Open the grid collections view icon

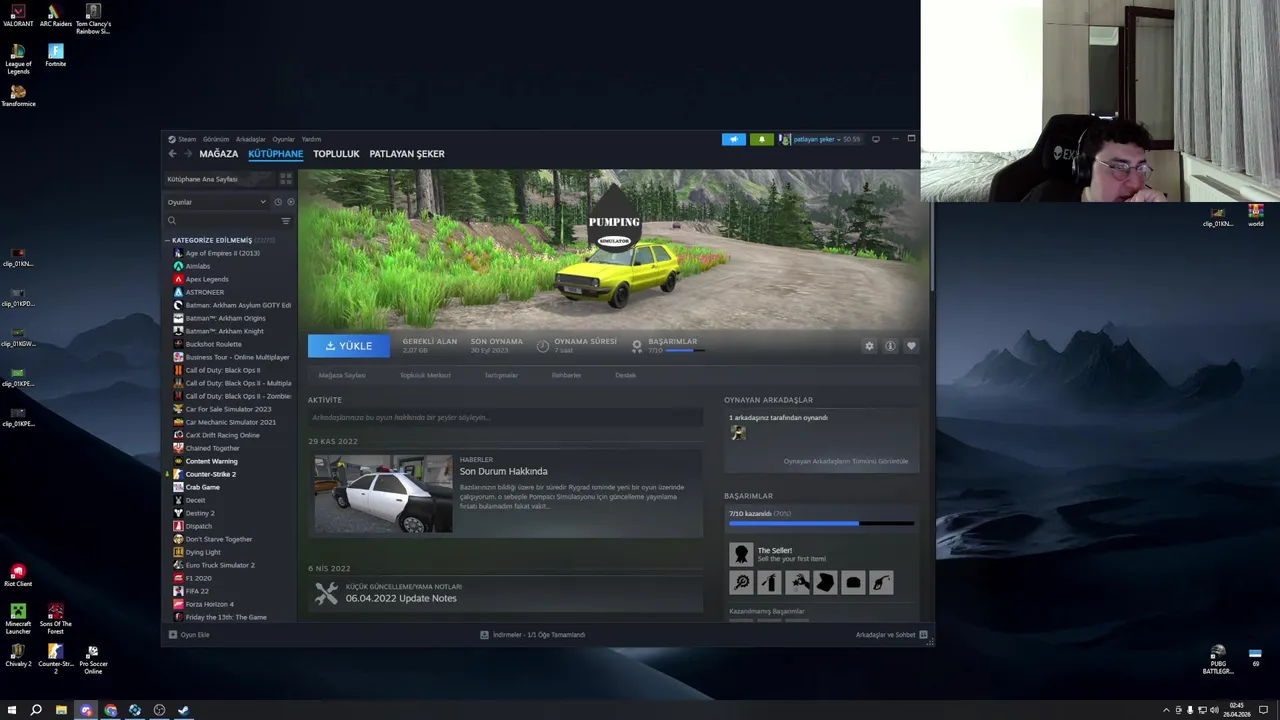[x=286, y=179]
